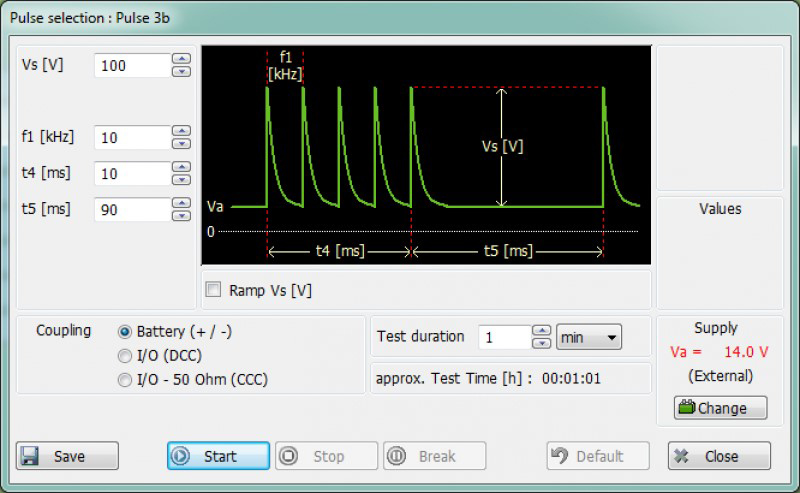Click the Values panel heading
Screen dimensions: 800x493
[720, 209]
